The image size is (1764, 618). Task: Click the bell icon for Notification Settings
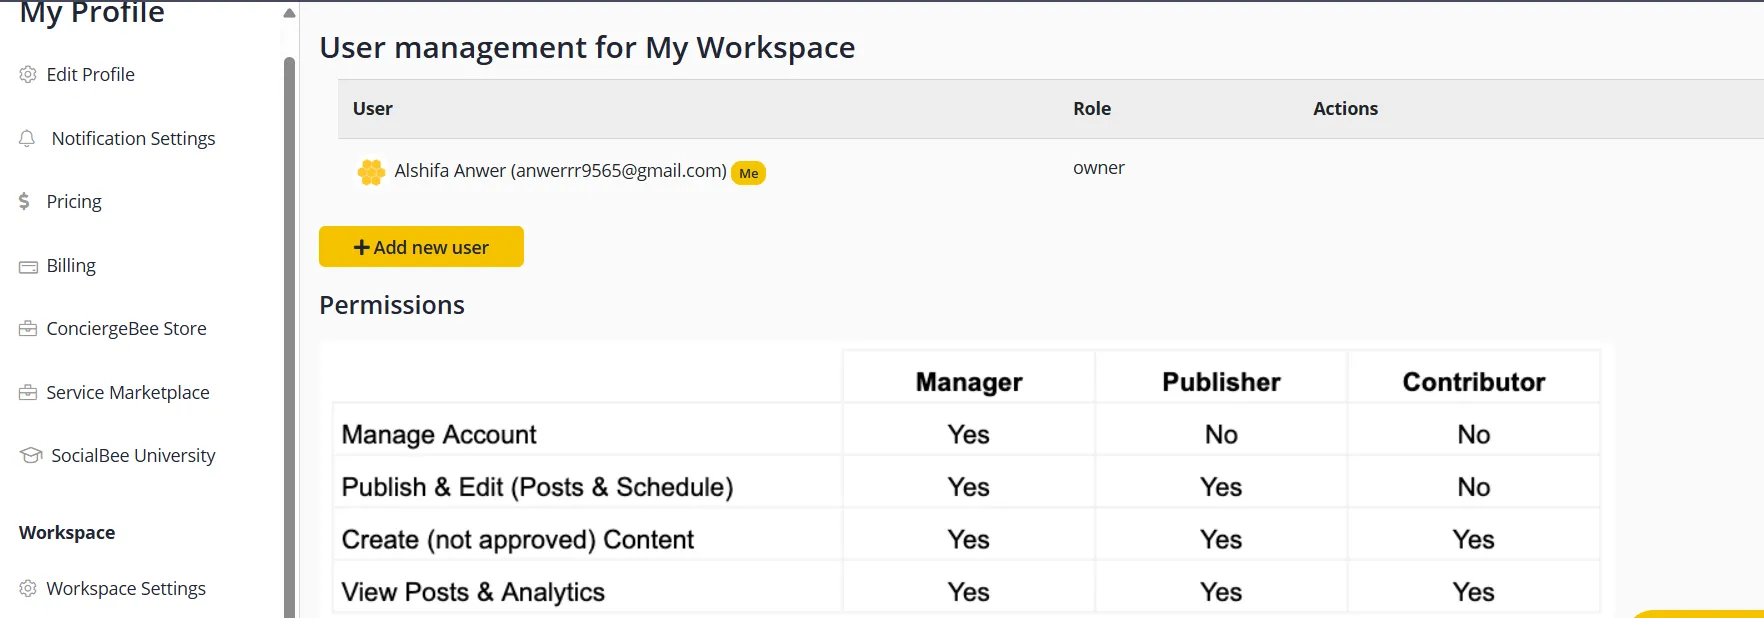(x=27, y=138)
